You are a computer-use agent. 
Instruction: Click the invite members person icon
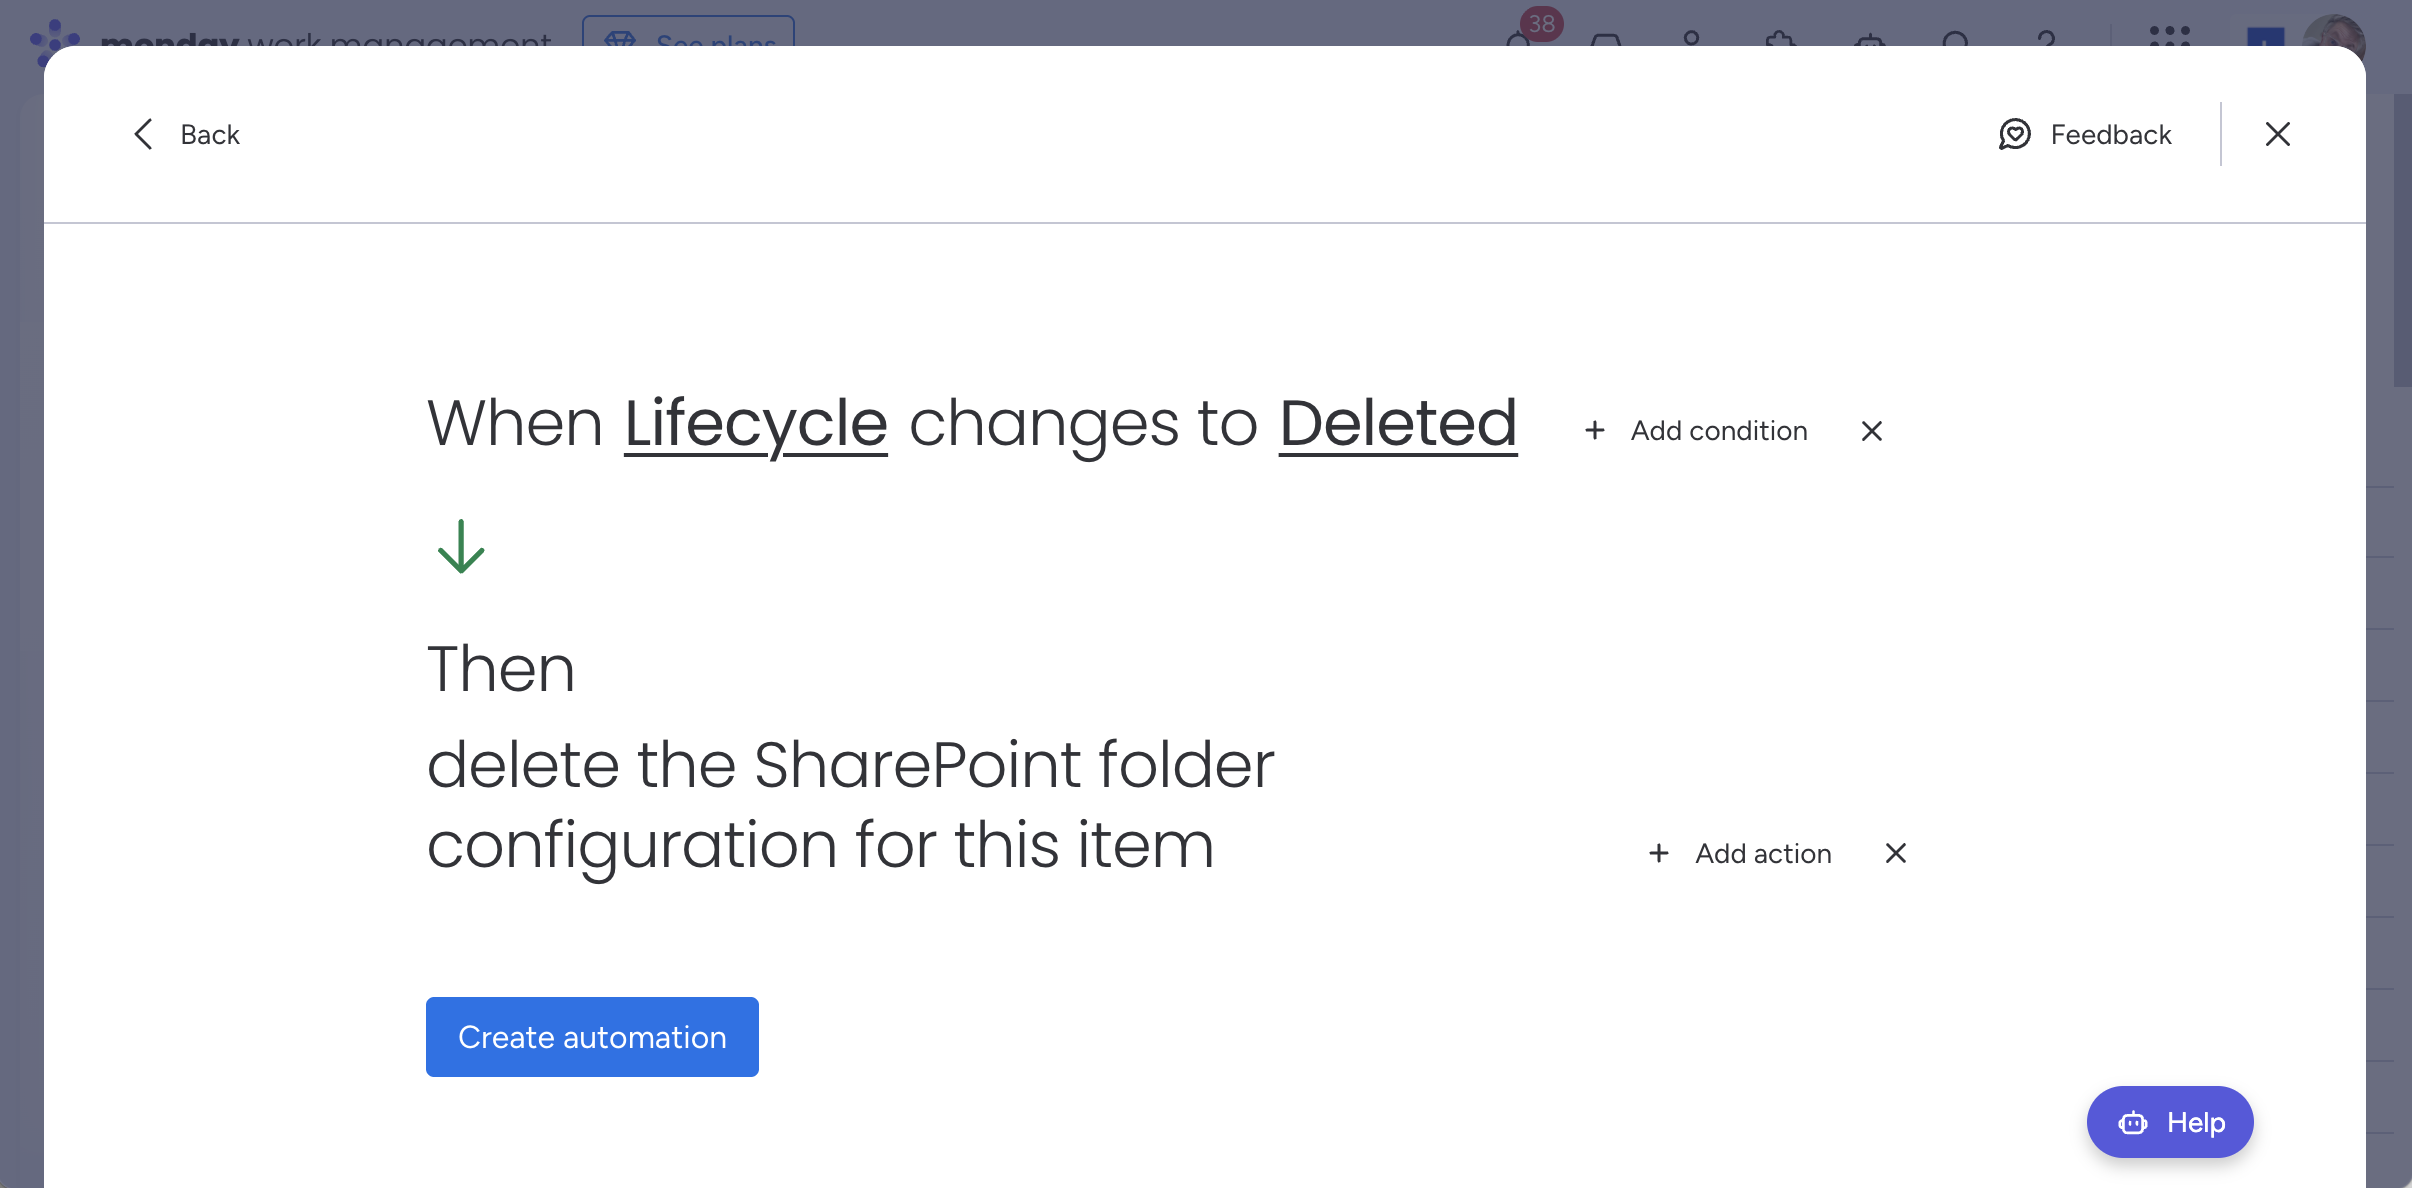(1690, 42)
